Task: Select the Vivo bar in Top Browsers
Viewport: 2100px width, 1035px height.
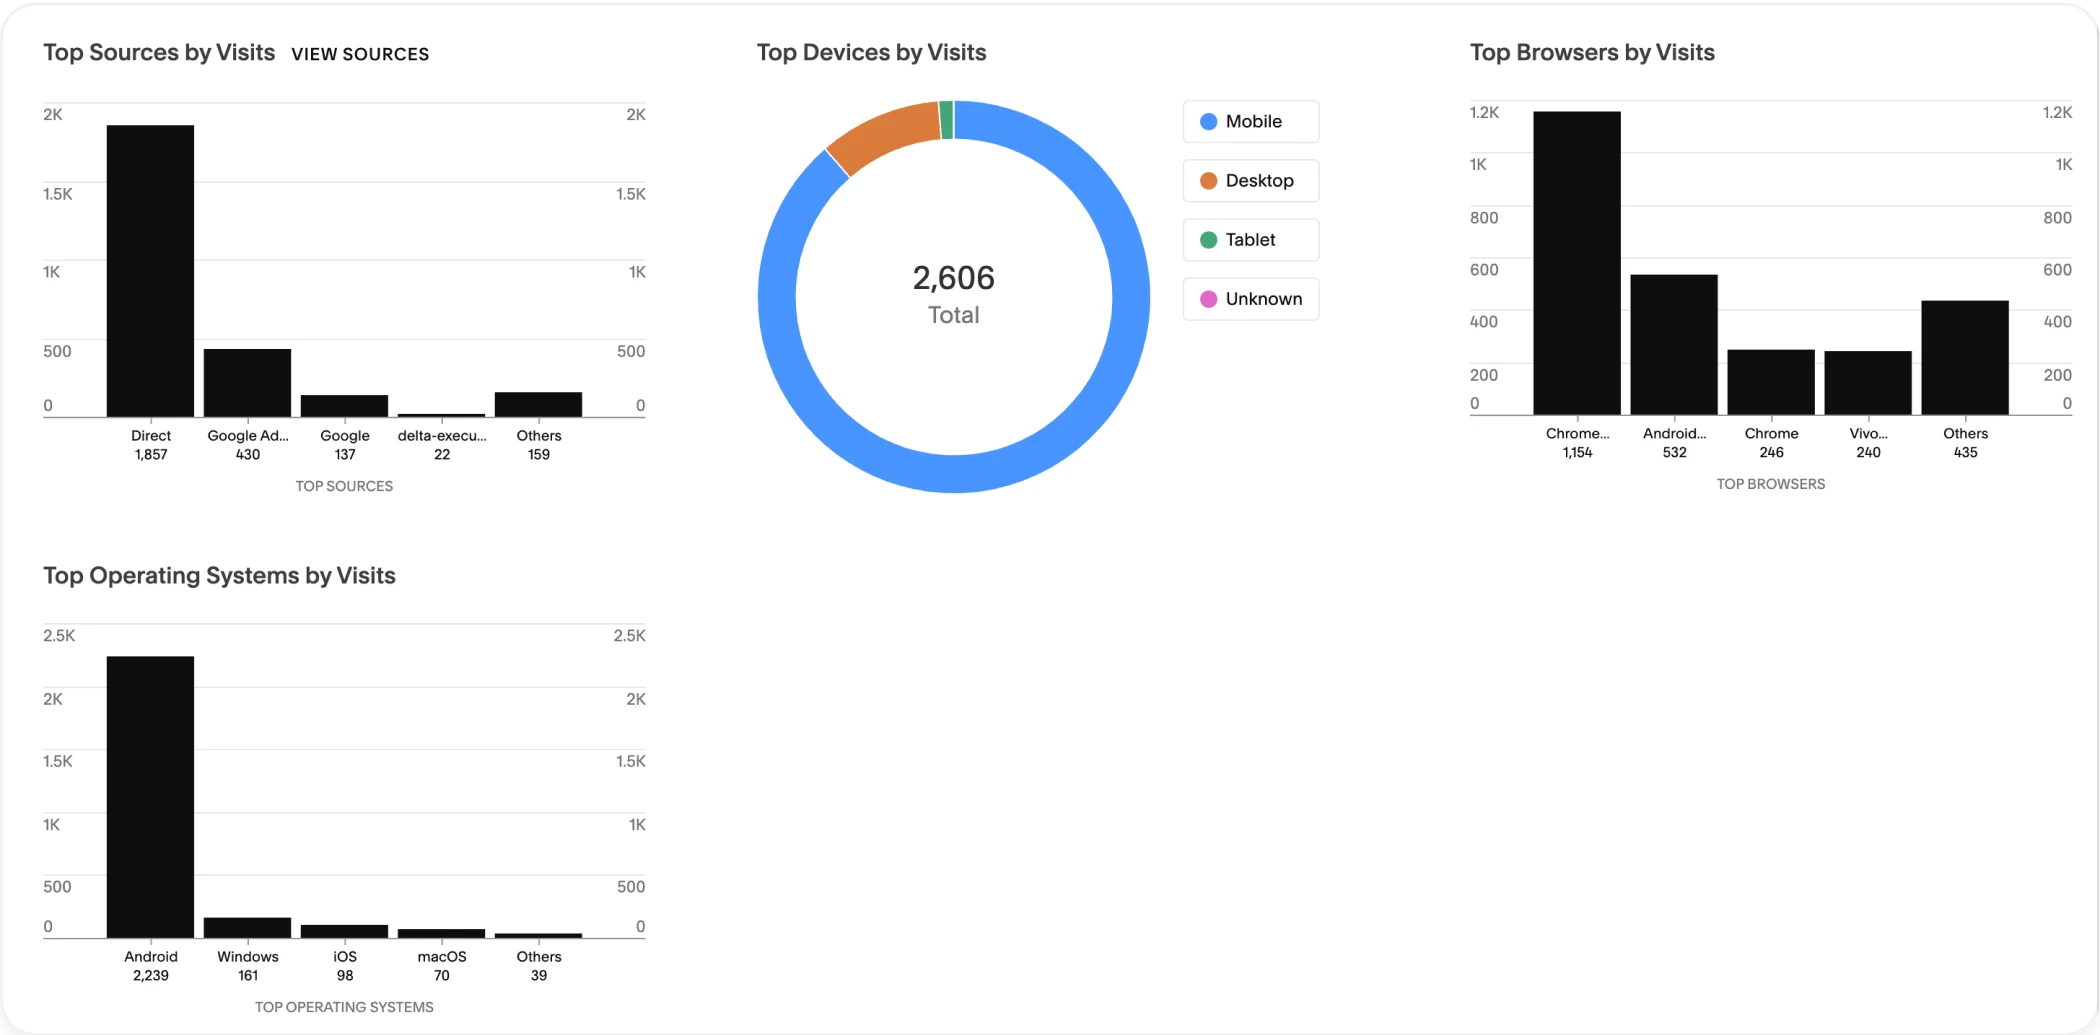Action: pos(1867,382)
